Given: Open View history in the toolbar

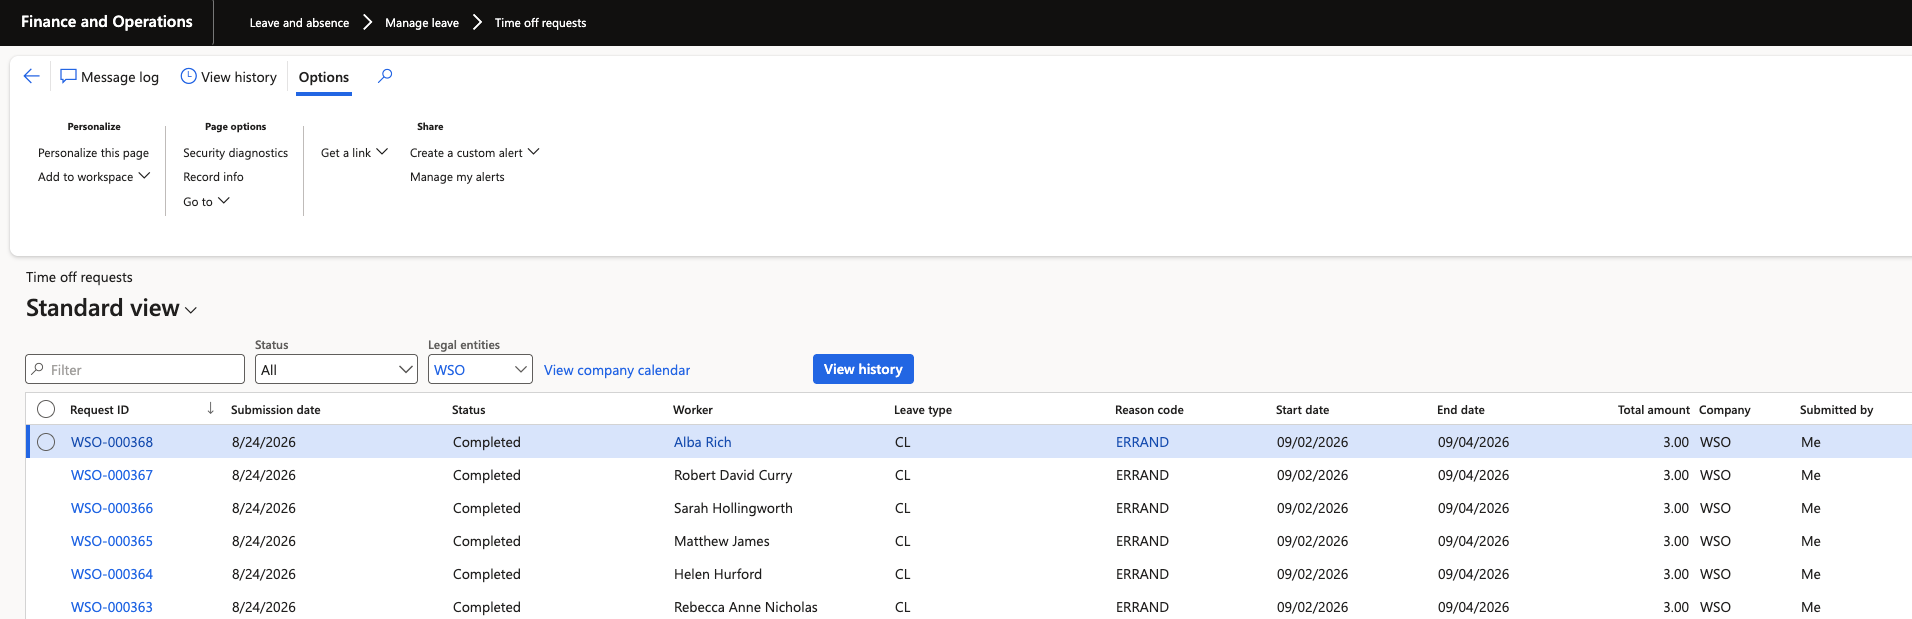Looking at the screenshot, I should (x=228, y=77).
